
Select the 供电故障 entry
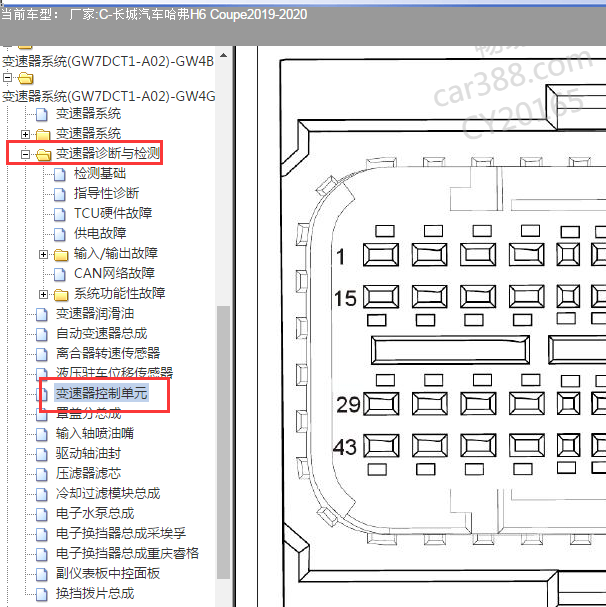pos(100,233)
